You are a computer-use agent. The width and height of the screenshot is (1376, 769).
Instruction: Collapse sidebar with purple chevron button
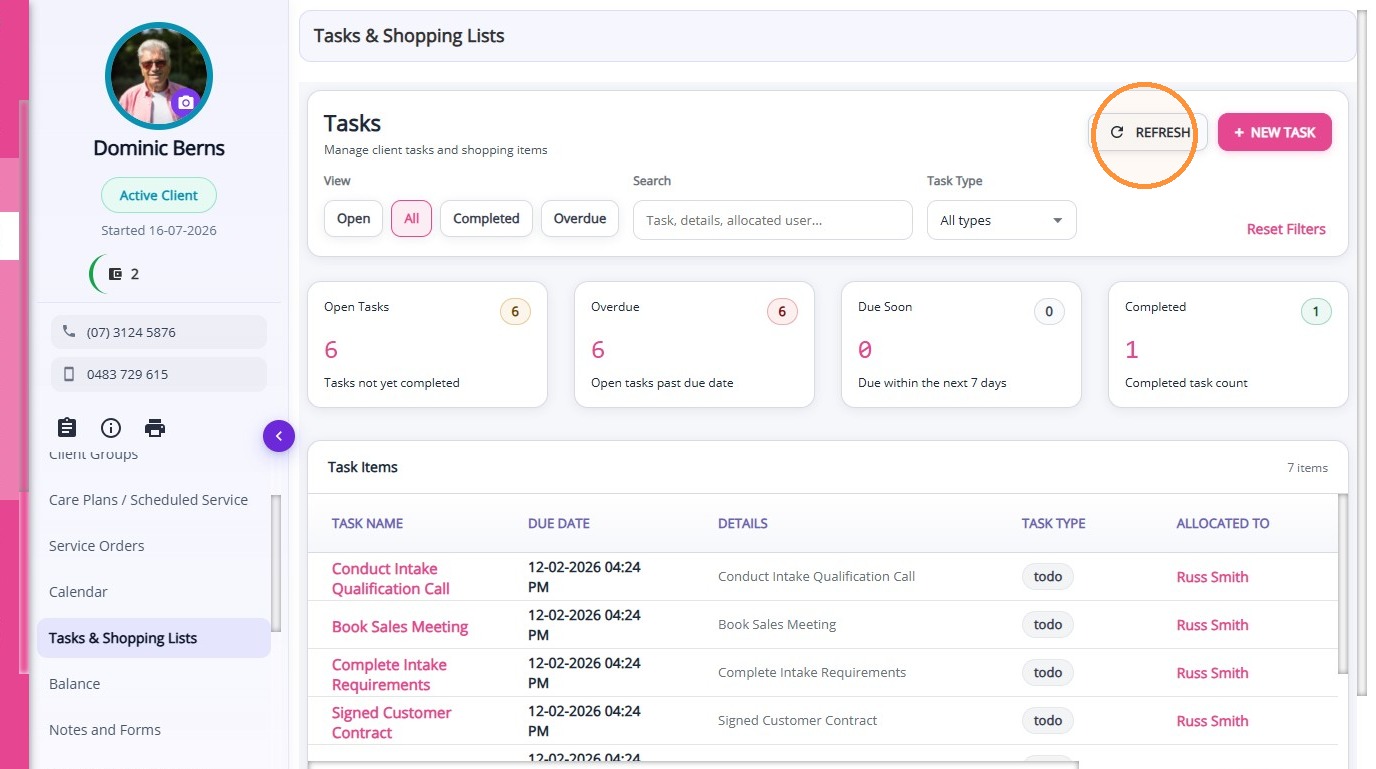click(x=279, y=436)
